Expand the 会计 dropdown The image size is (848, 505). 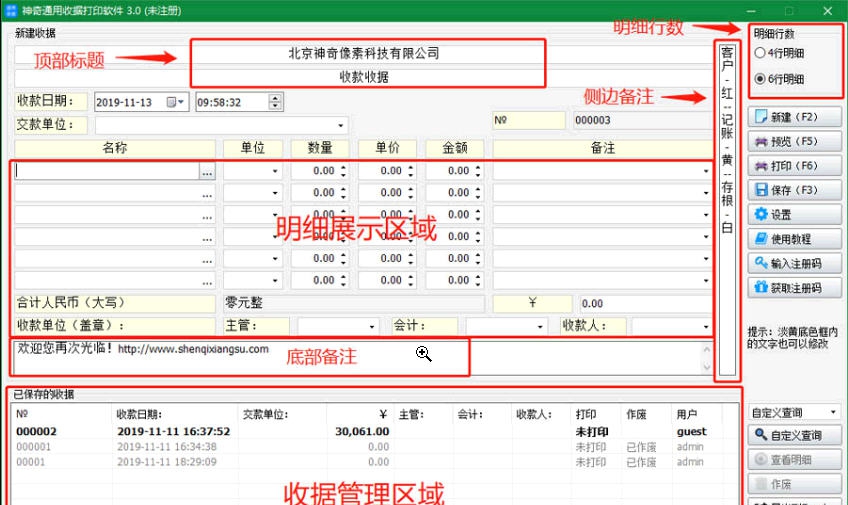(x=540, y=327)
